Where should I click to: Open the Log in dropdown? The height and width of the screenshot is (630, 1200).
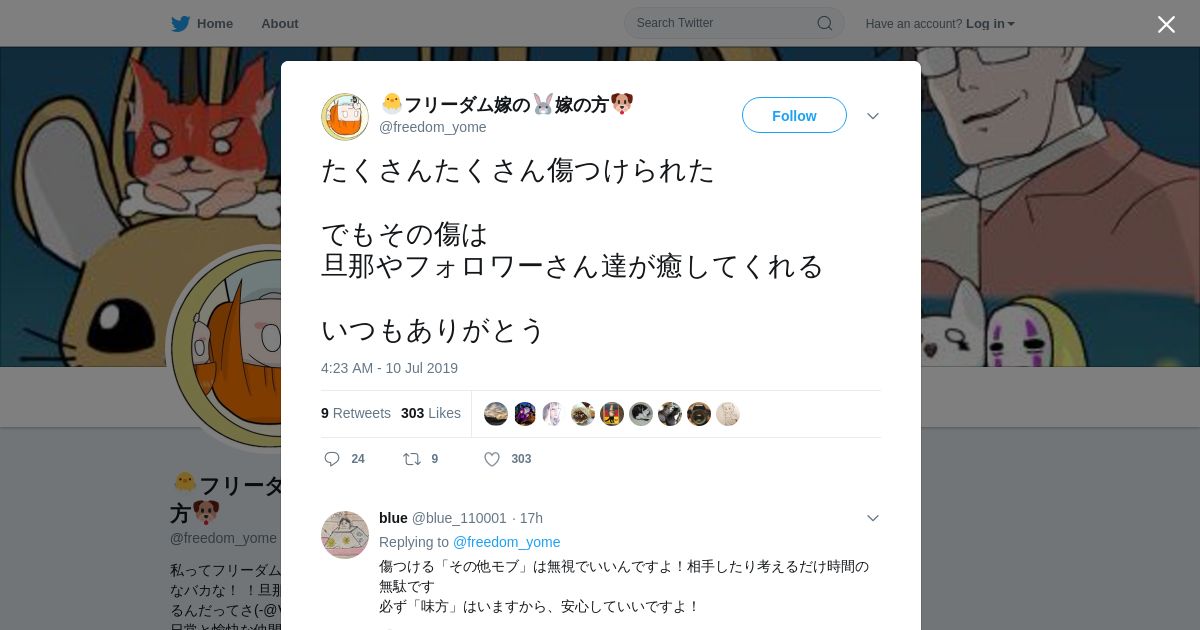click(x=990, y=23)
